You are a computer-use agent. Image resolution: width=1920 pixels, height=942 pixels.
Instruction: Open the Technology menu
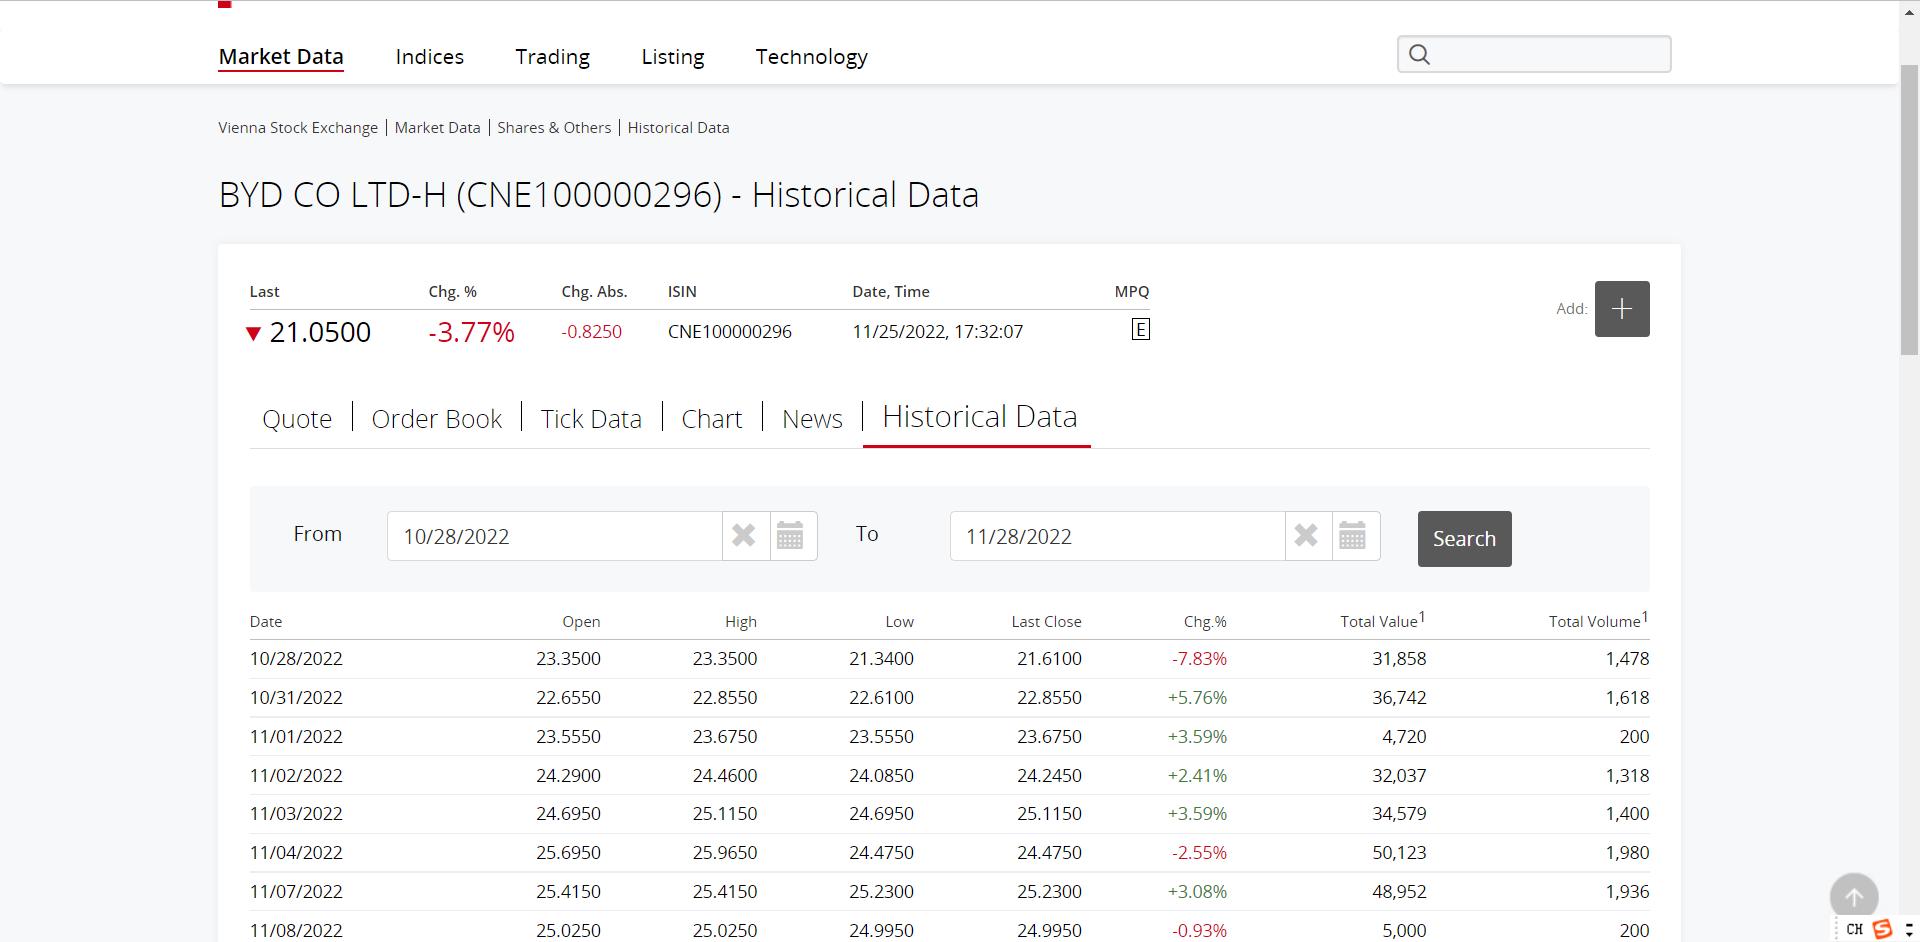[811, 57]
